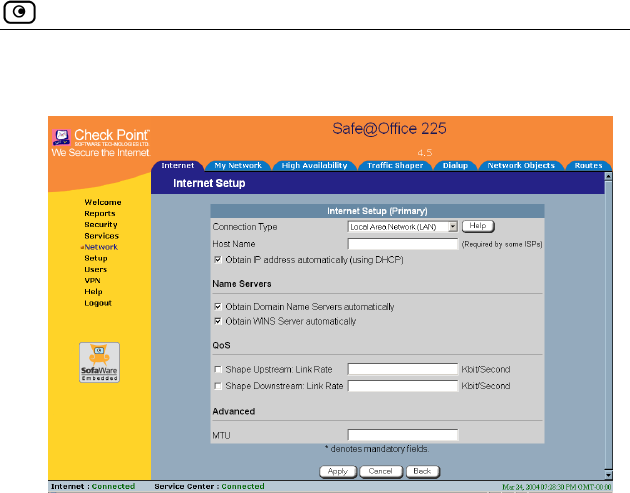Click the Shape Upstream rate input field
Screen dimensions: 630x493
point(403,369)
